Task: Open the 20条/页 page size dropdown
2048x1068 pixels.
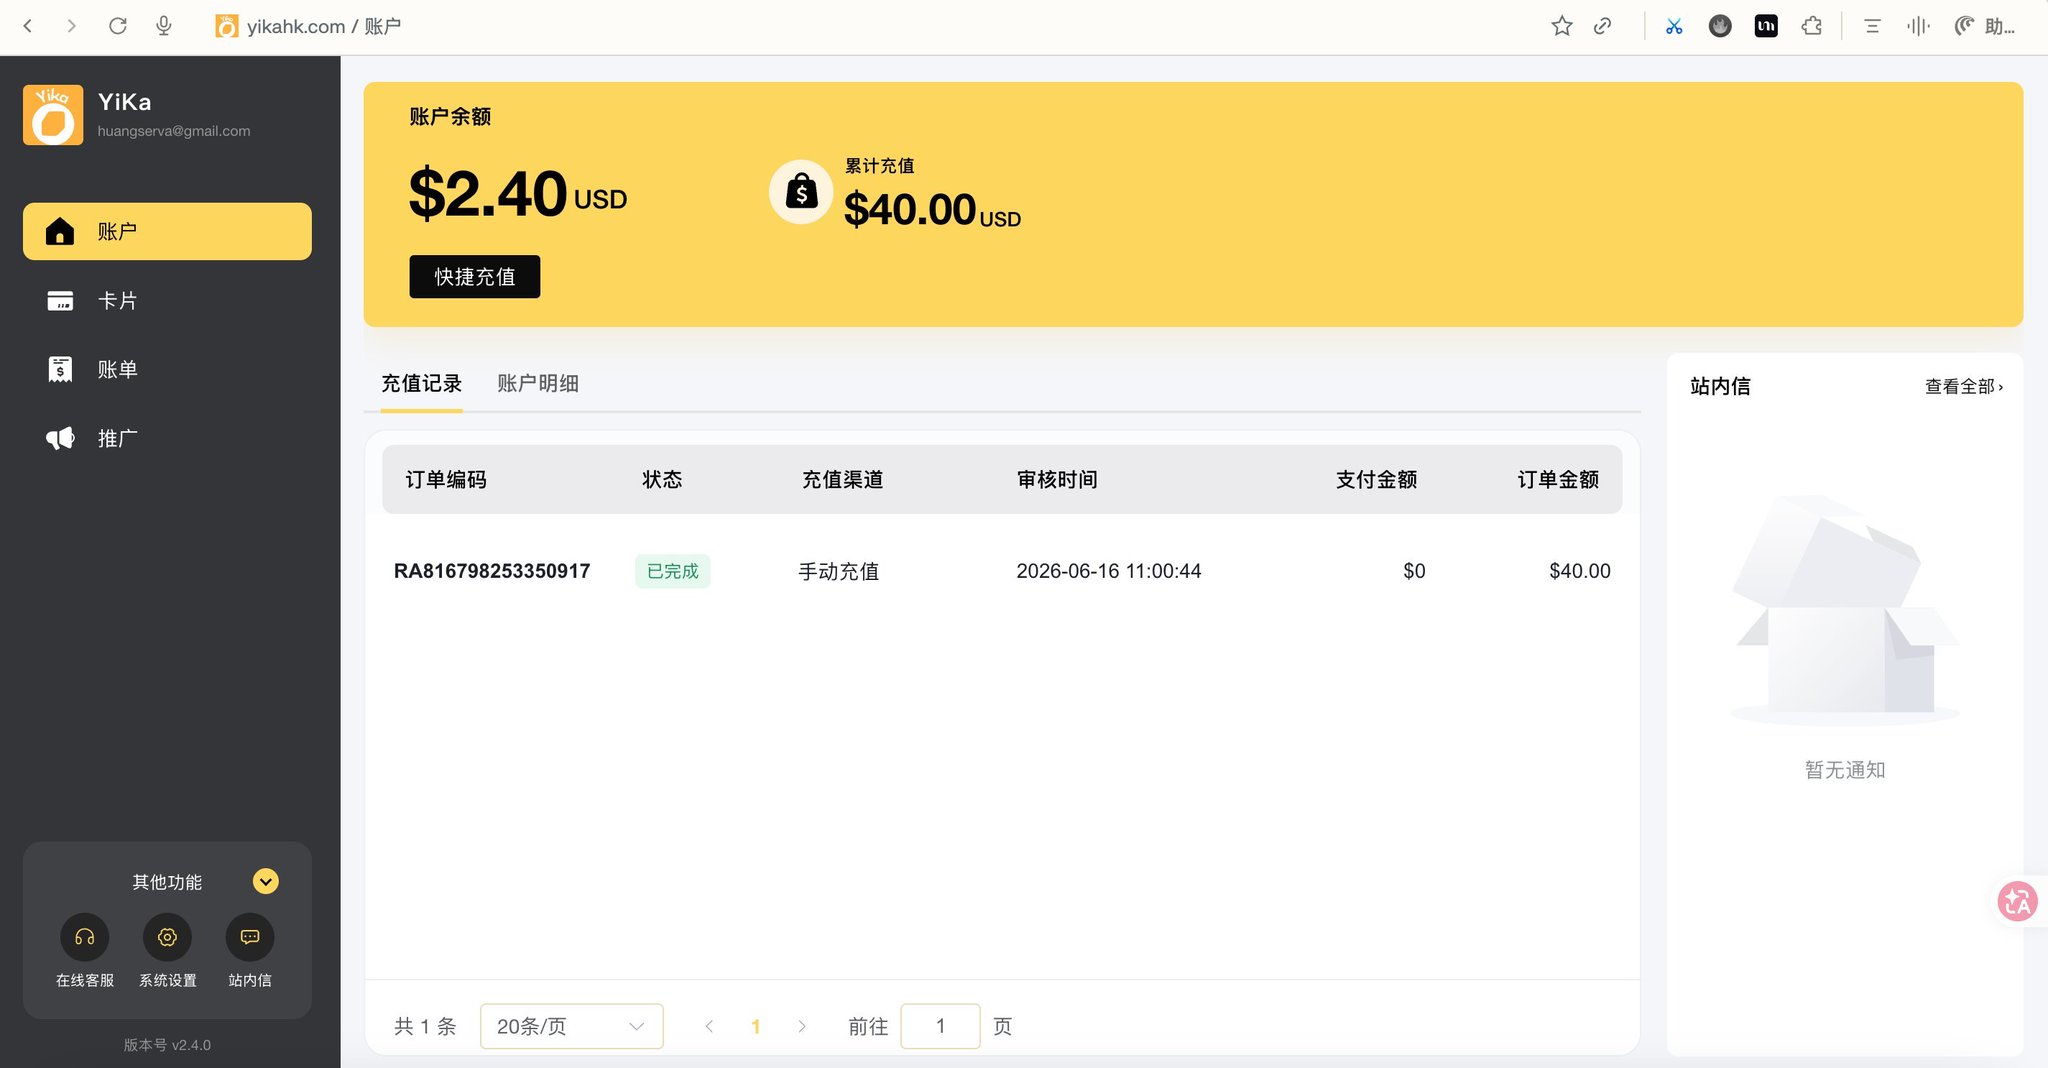Action: click(572, 1026)
